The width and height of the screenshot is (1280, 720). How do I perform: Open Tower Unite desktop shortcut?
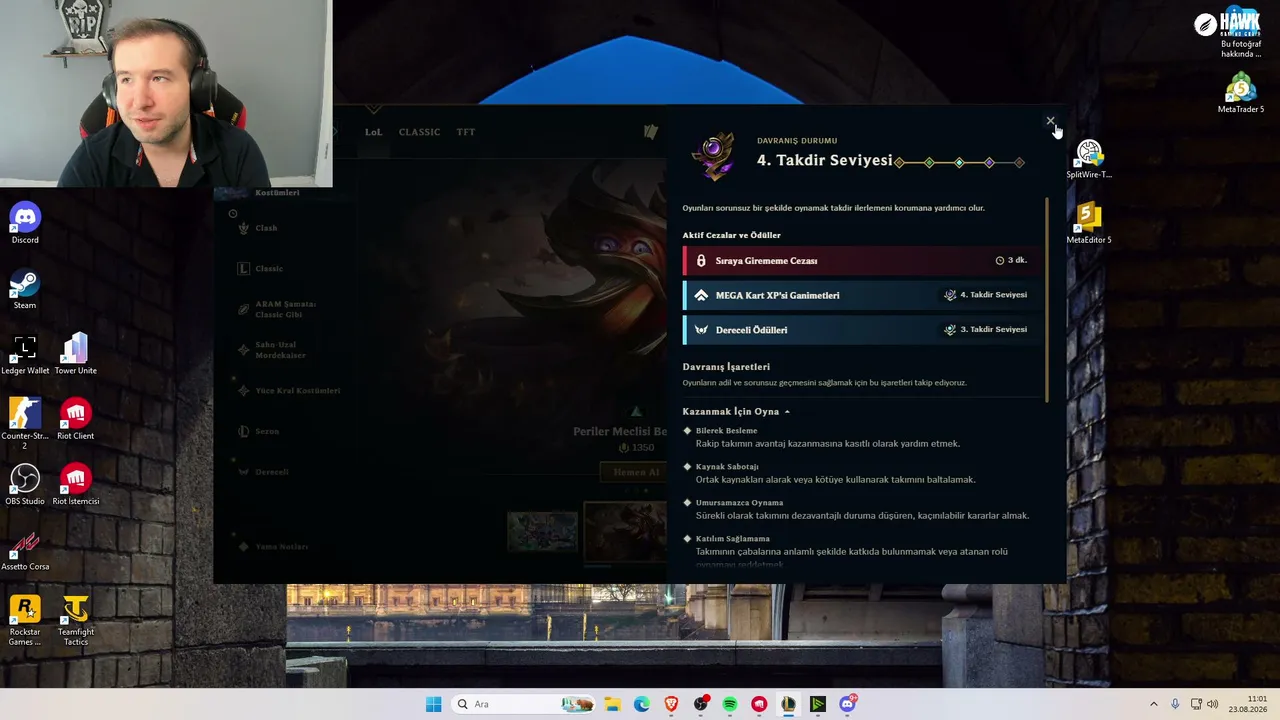click(x=75, y=354)
